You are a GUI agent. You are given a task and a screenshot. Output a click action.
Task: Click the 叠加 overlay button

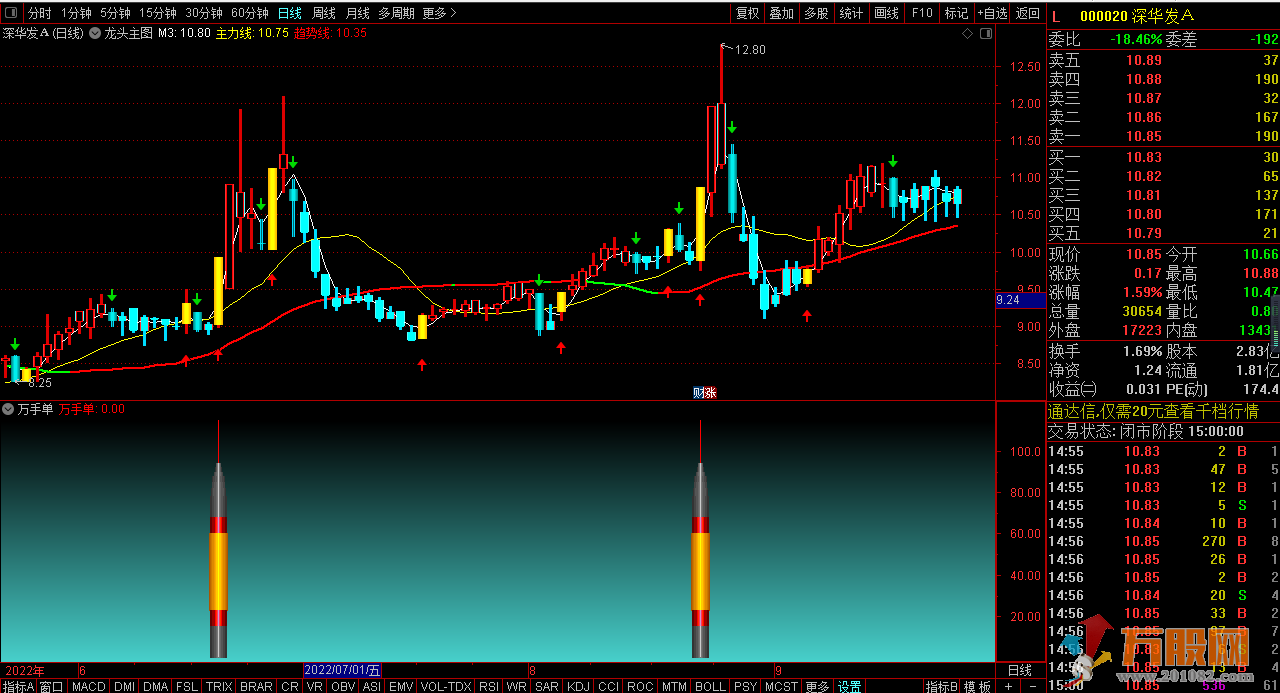[x=781, y=13]
